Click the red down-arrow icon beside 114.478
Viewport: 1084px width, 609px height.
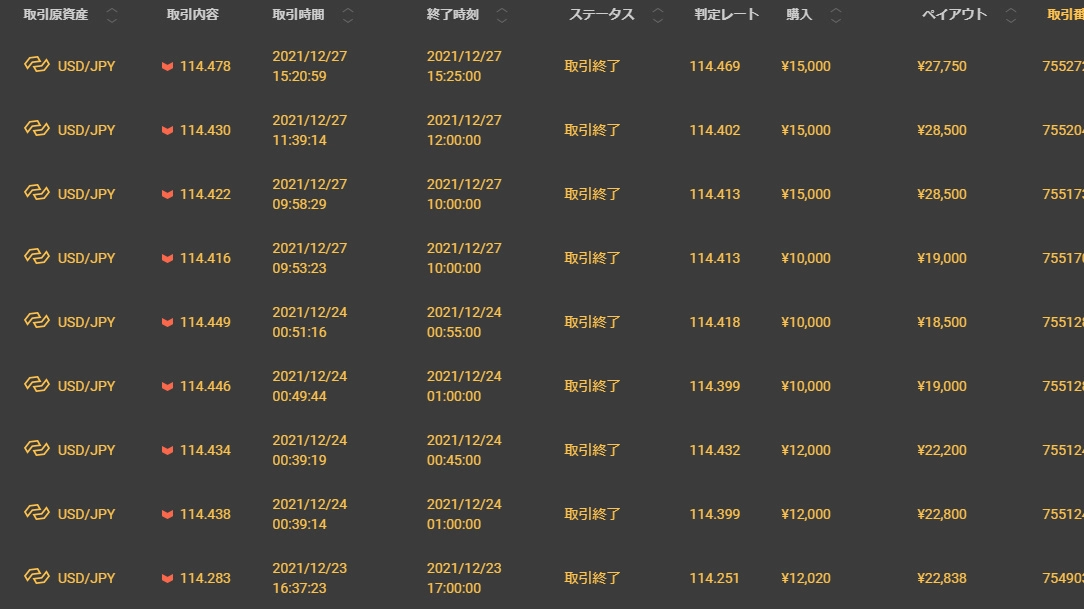pyautogui.click(x=167, y=67)
